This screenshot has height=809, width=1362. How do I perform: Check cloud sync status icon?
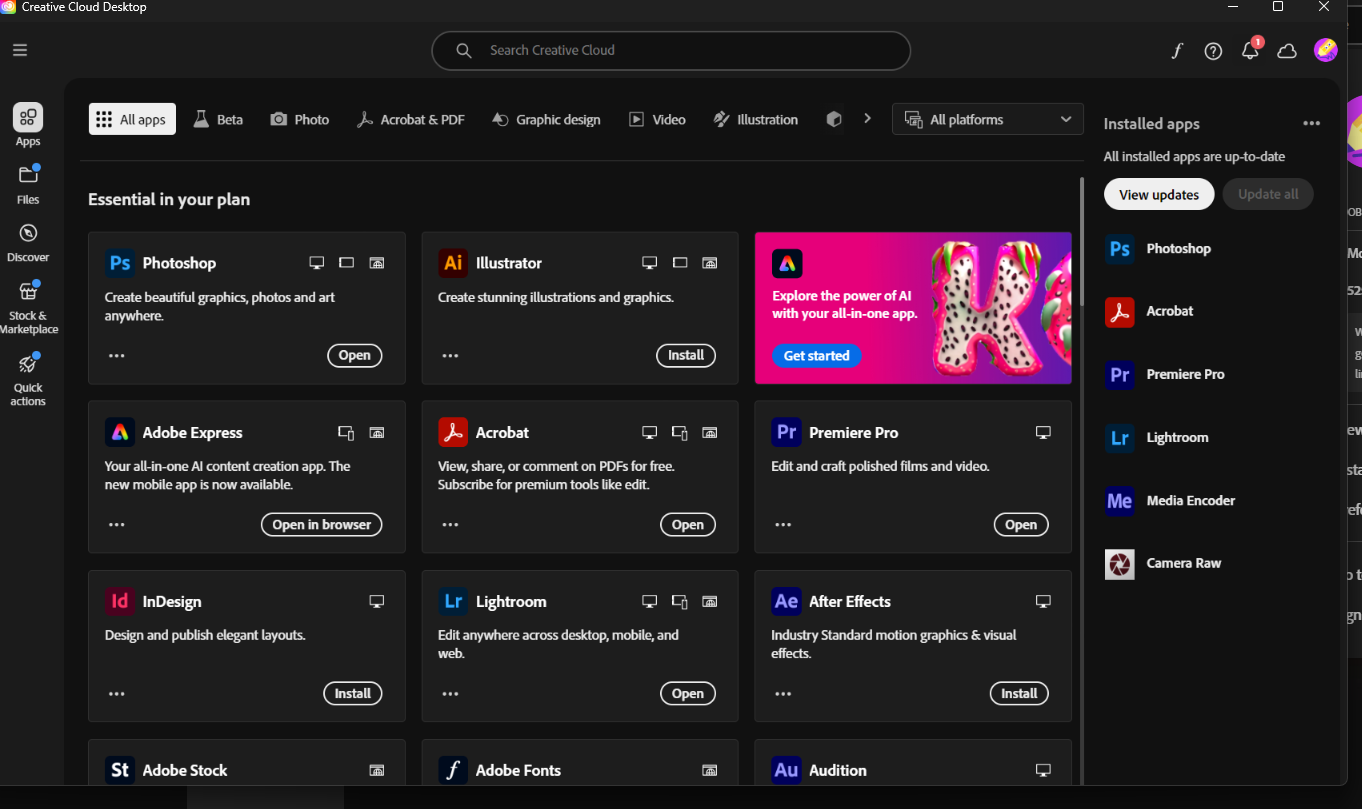click(1287, 51)
